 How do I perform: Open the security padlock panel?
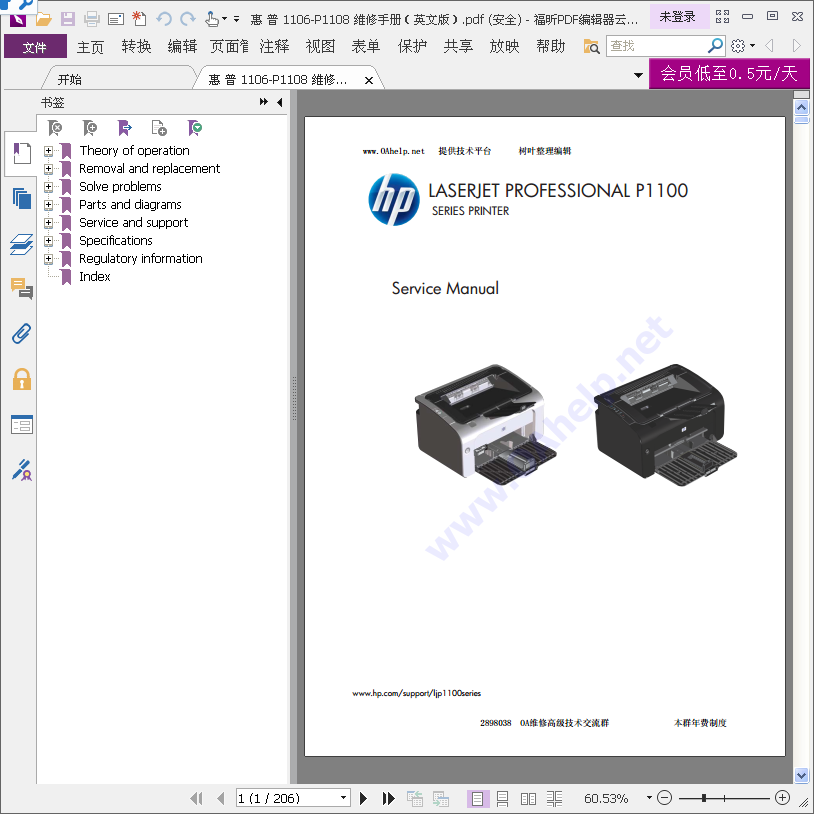pyautogui.click(x=22, y=379)
